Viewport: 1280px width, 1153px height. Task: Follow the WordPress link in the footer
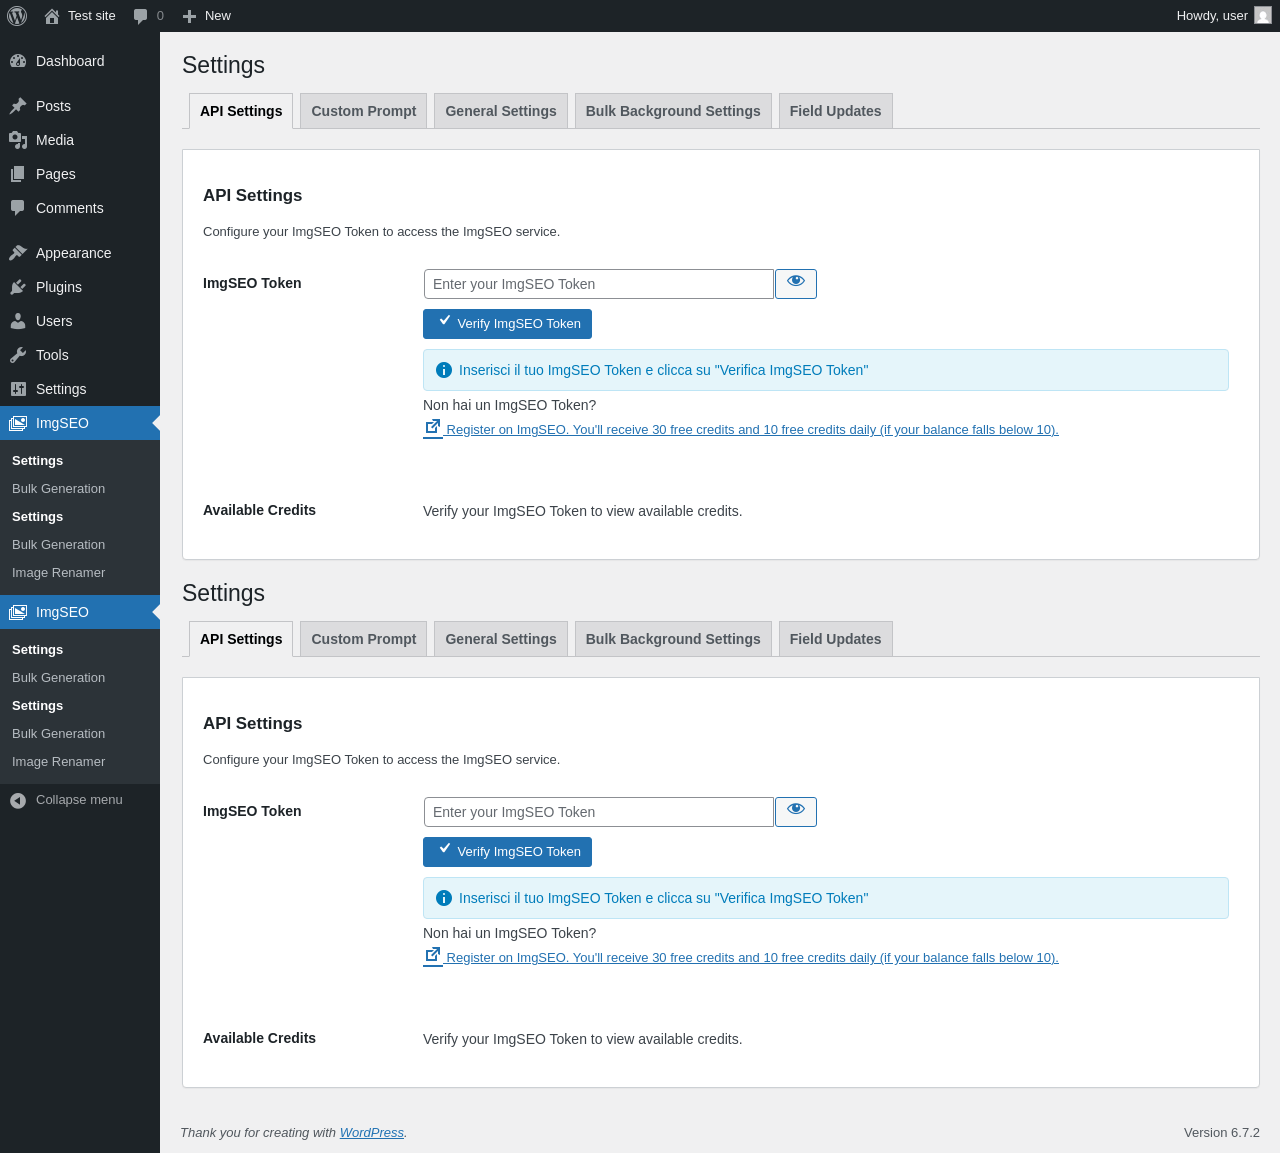pyautogui.click(x=372, y=1133)
